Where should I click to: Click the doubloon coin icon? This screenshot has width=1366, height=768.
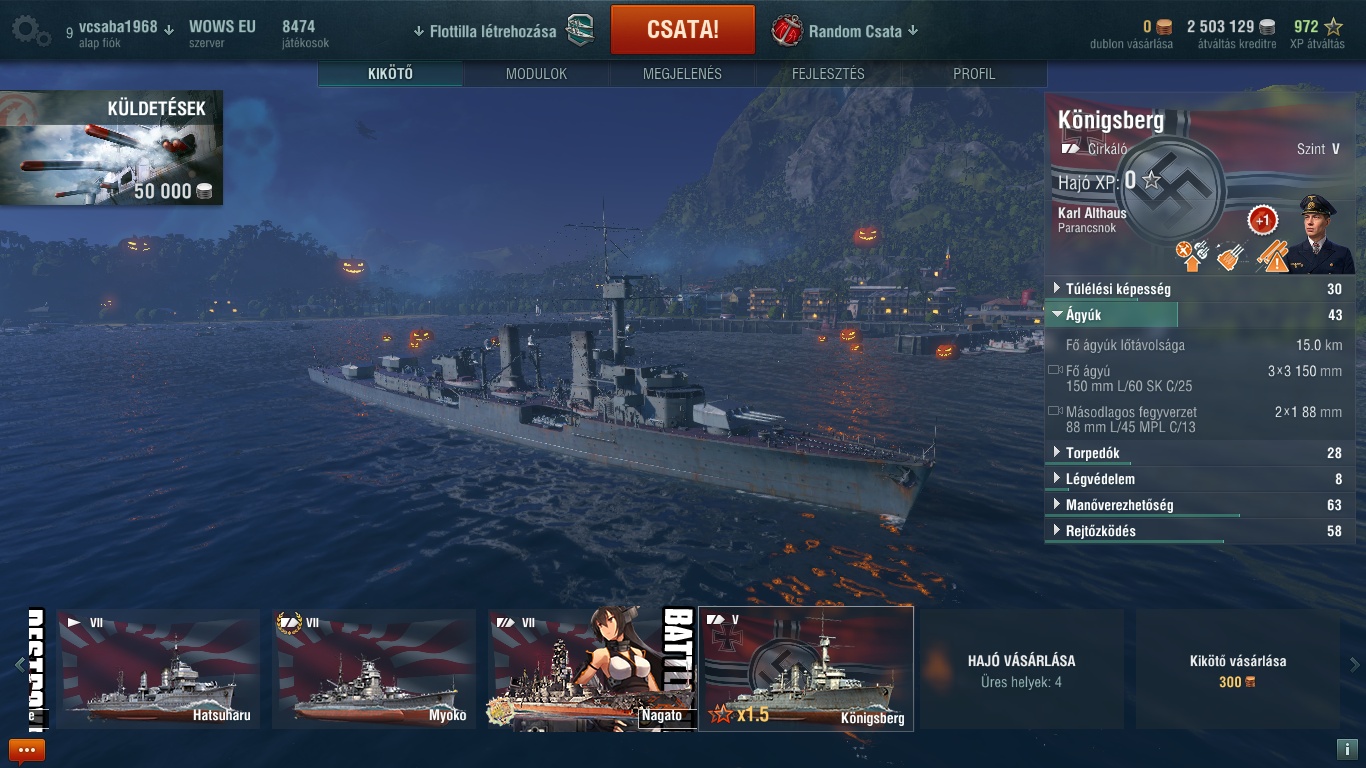(1164, 27)
